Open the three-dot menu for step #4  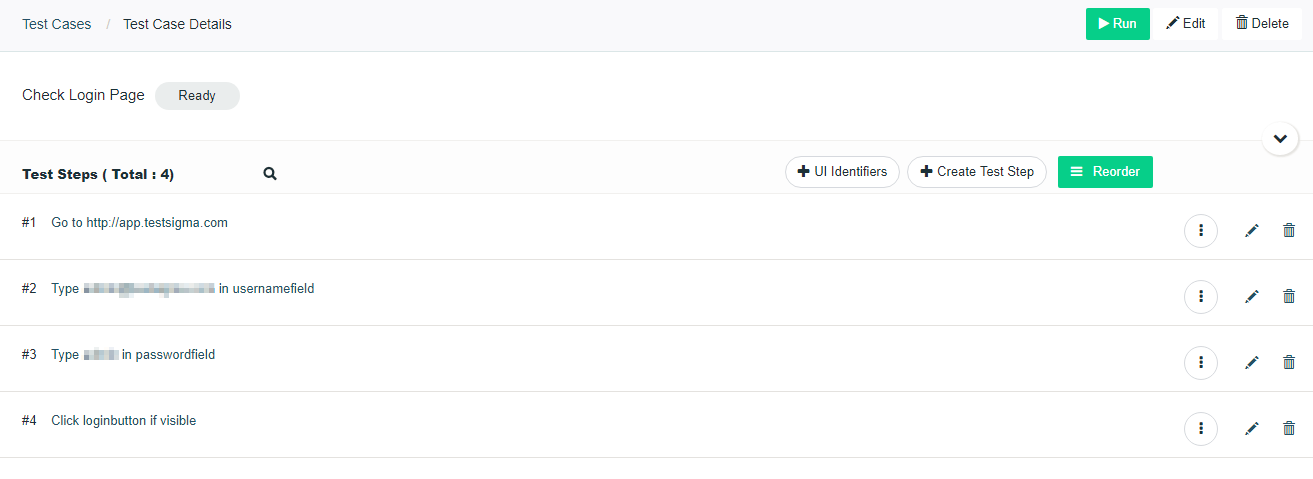point(1200,428)
